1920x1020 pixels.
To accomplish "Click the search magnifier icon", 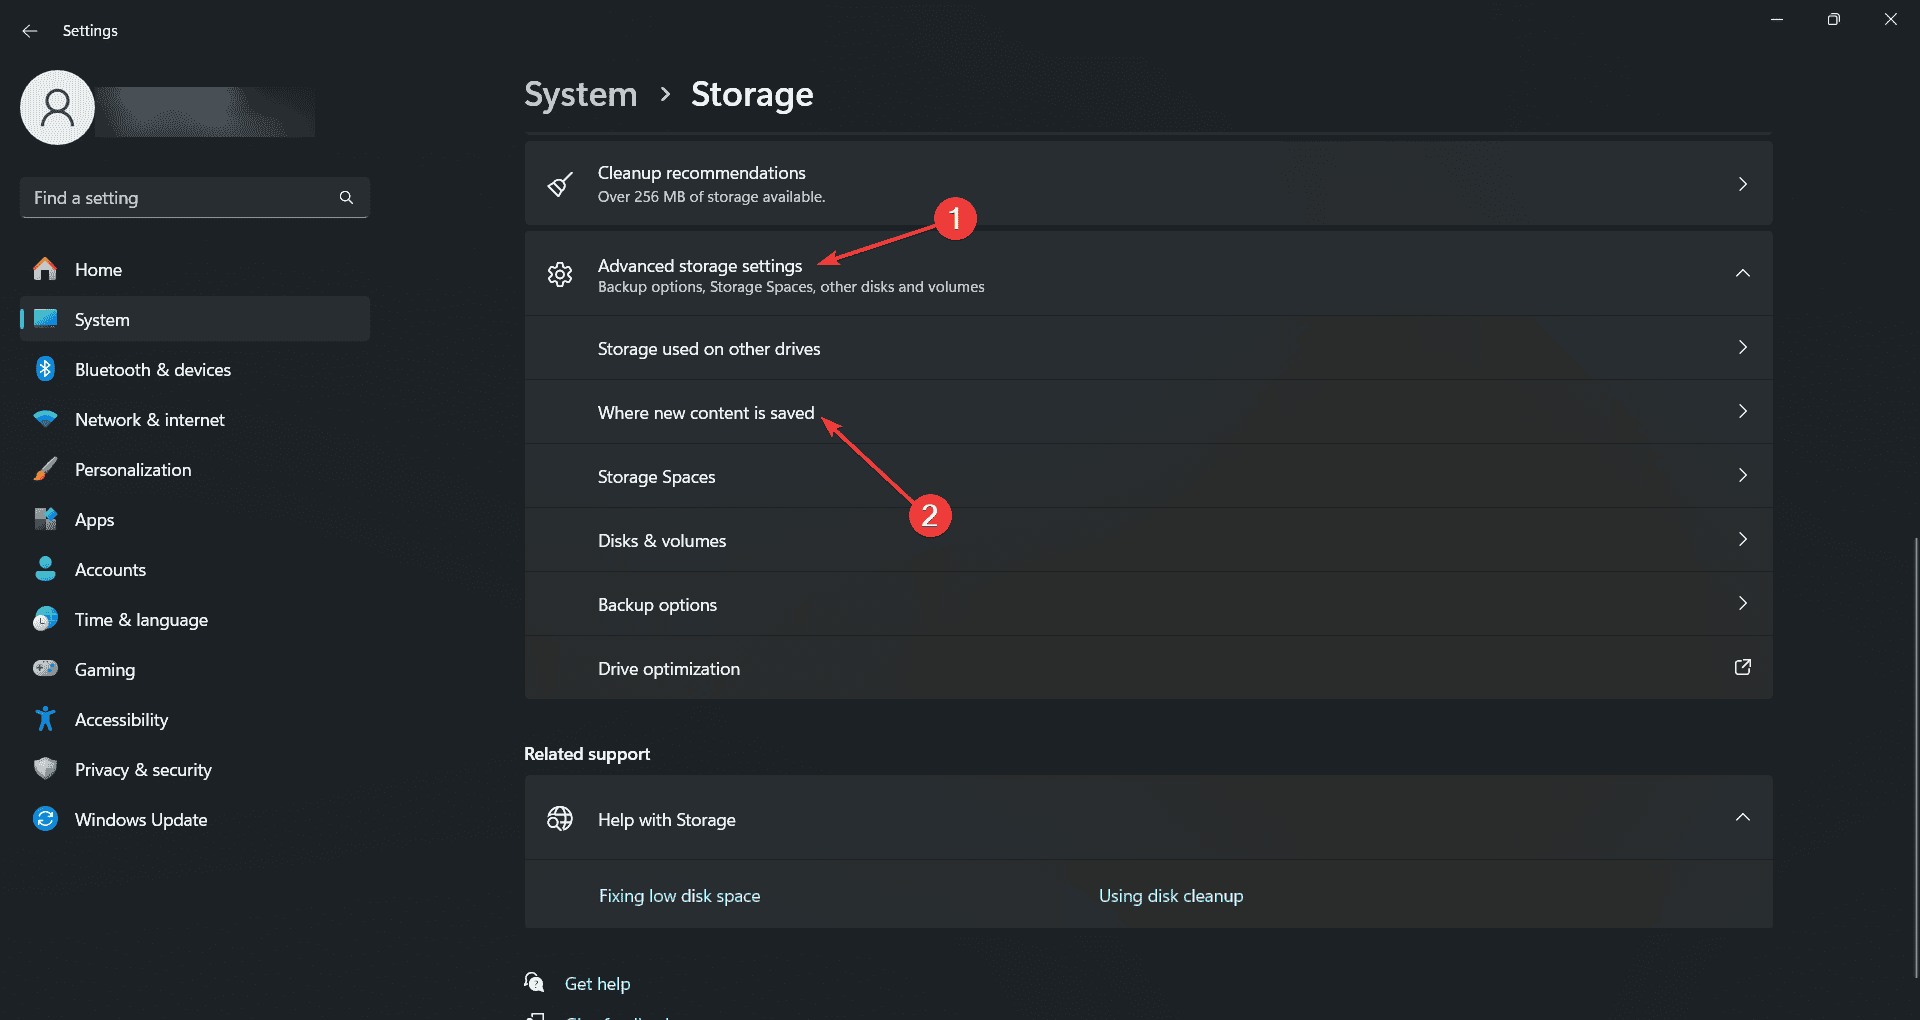I will [x=346, y=198].
